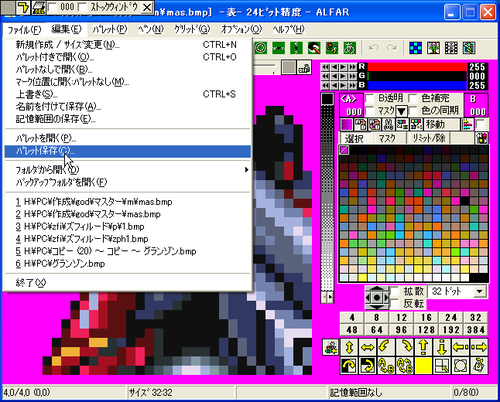The height and width of the screenshot is (402, 500).
Task: Click the flower-with-arrow icon left of the flip buttons
Action: [x=331, y=347]
